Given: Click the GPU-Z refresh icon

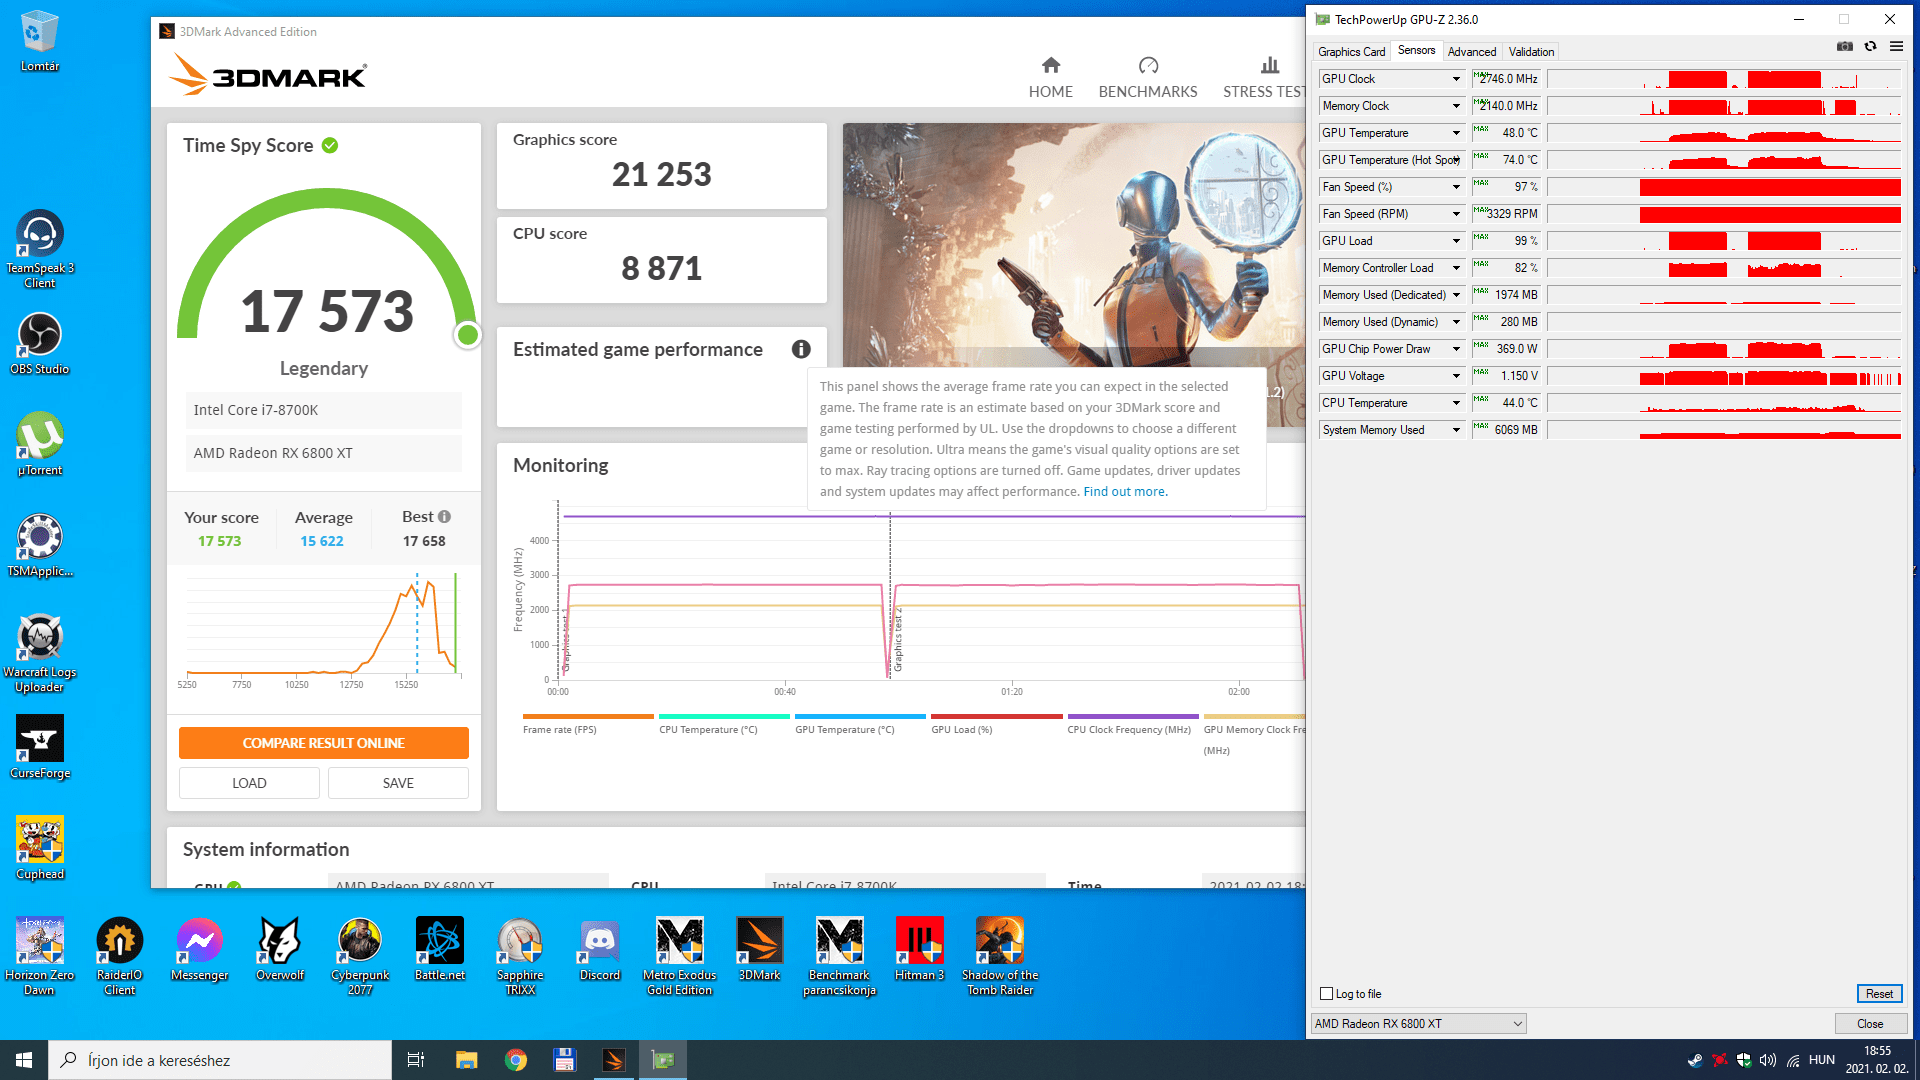Looking at the screenshot, I should point(1870,46).
